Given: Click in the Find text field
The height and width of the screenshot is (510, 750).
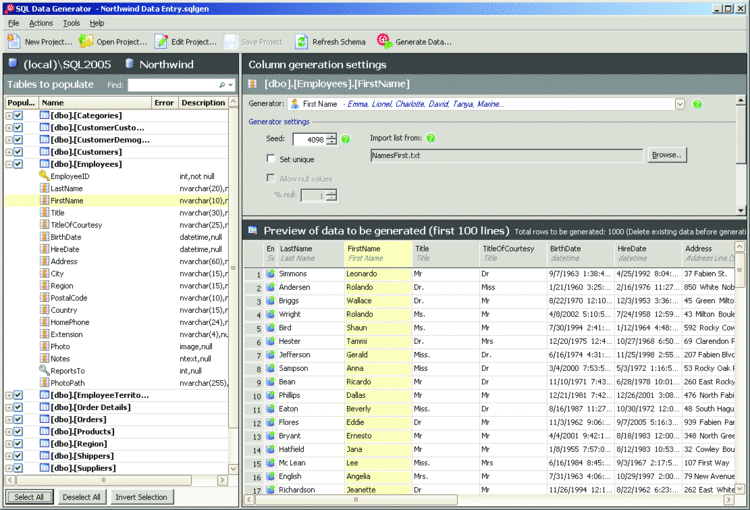Looking at the screenshot, I should 172,85.
